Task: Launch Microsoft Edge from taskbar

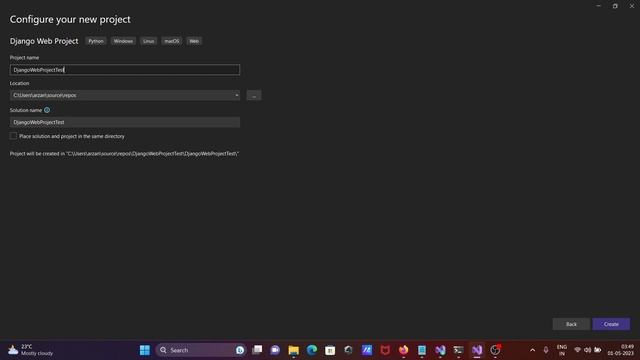Action: [312, 350]
